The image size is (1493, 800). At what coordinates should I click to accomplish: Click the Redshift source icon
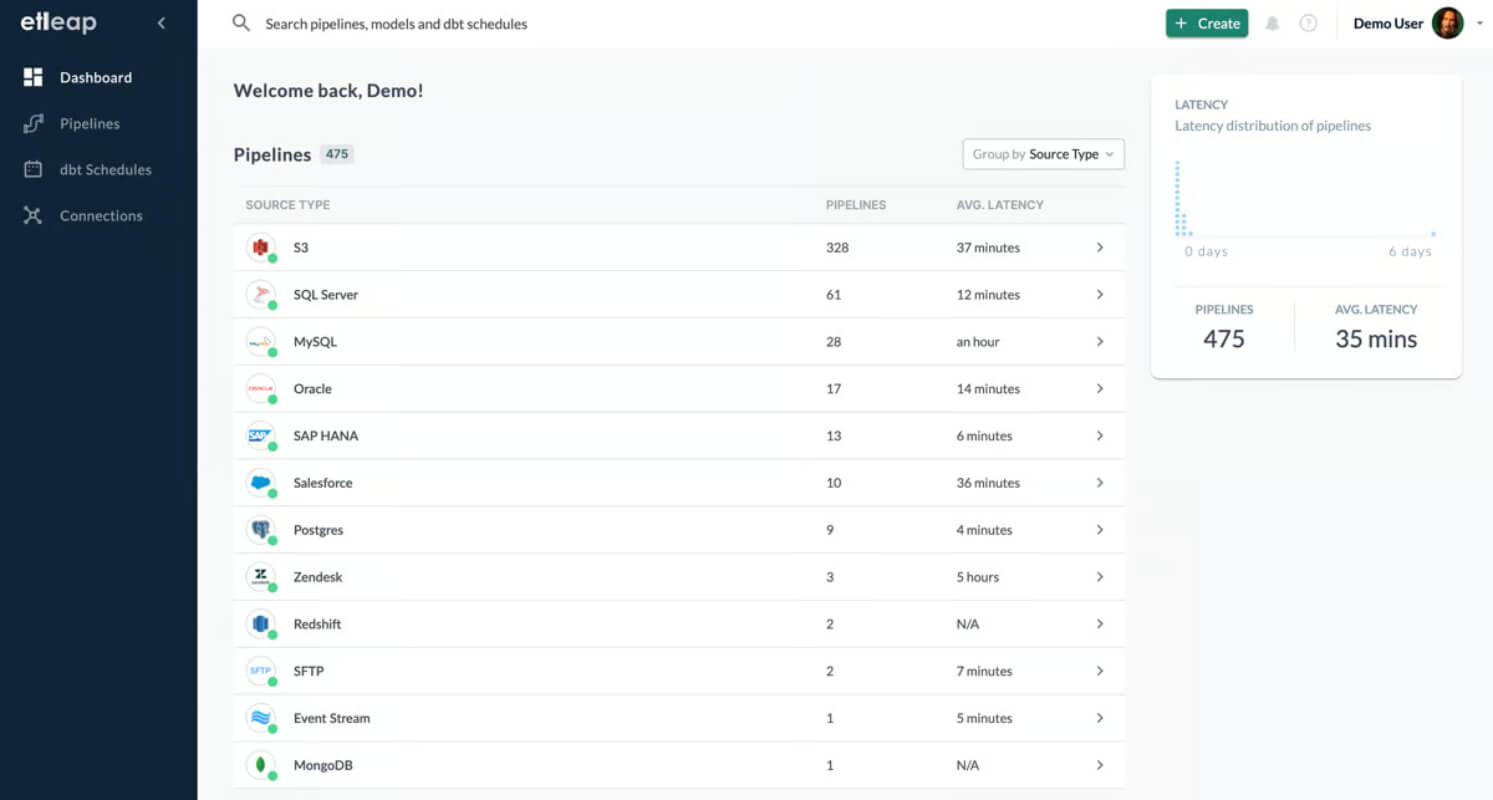click(x=261, y=623)
